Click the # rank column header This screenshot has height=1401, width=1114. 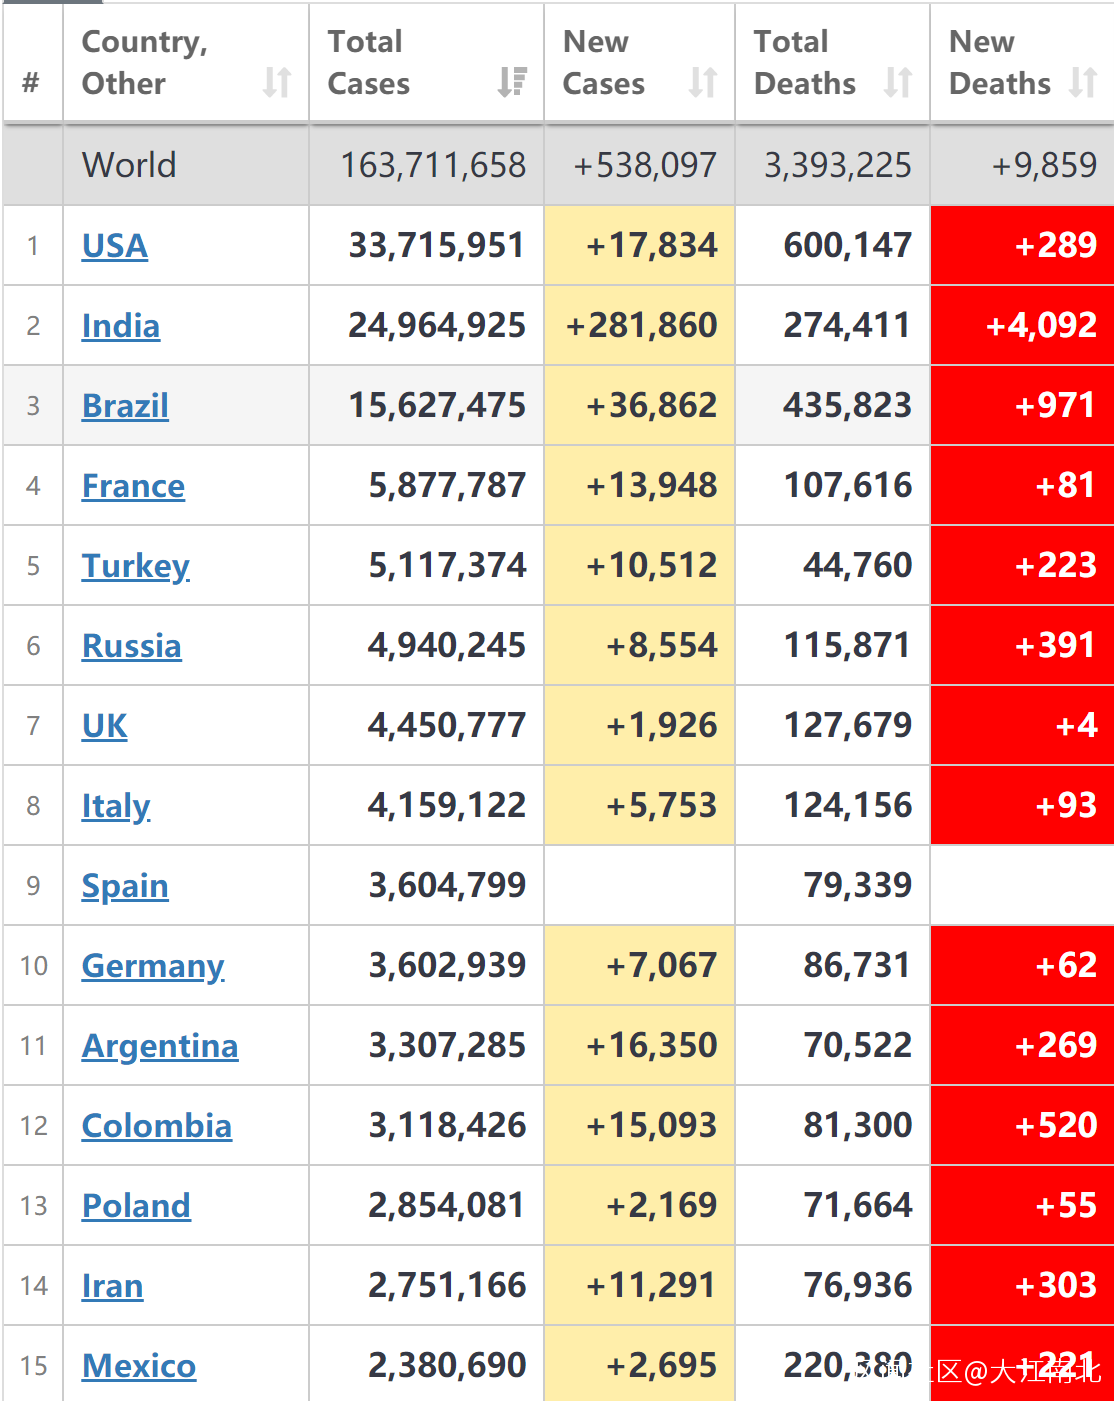(x=31, y=82)
